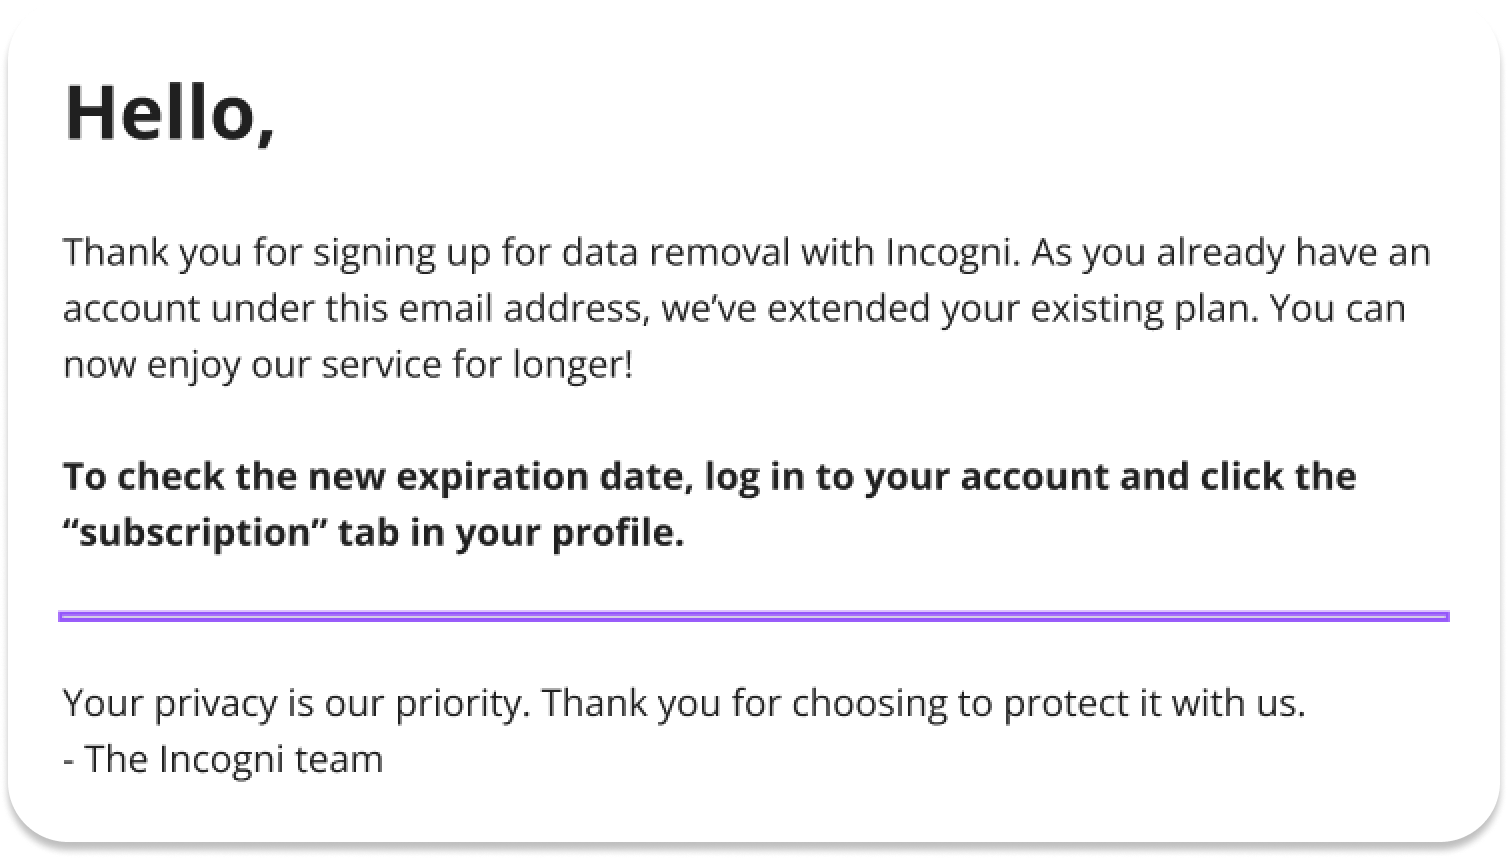1508x858 pixels.
Task: Click the "Hello," heading
Action: click(170, 112)
